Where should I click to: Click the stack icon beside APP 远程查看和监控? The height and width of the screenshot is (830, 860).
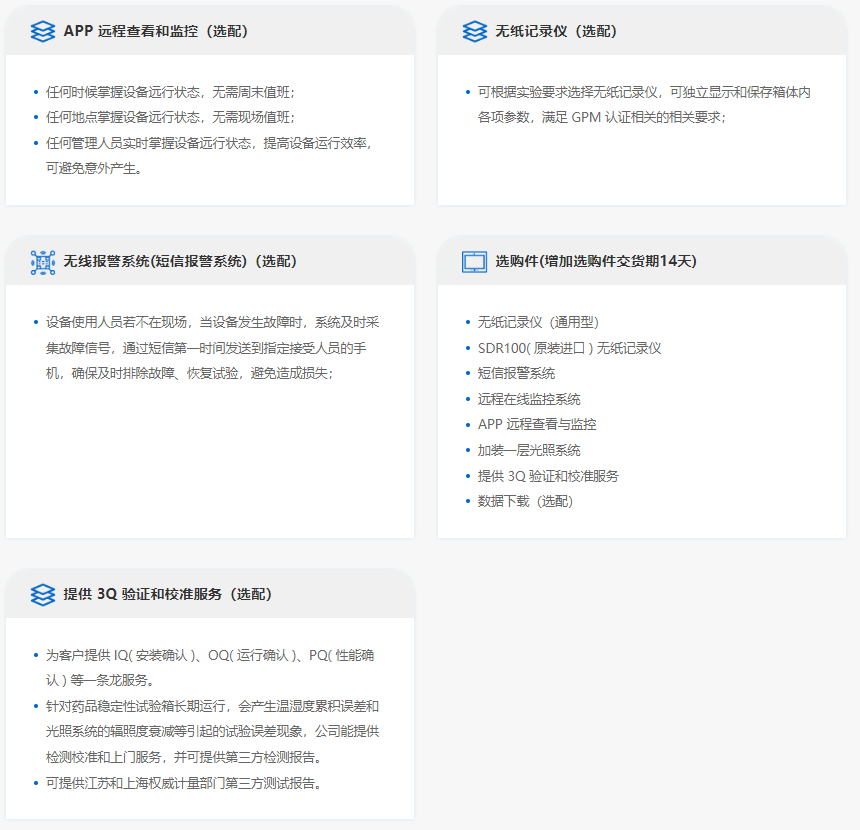[x=43, y=31]
